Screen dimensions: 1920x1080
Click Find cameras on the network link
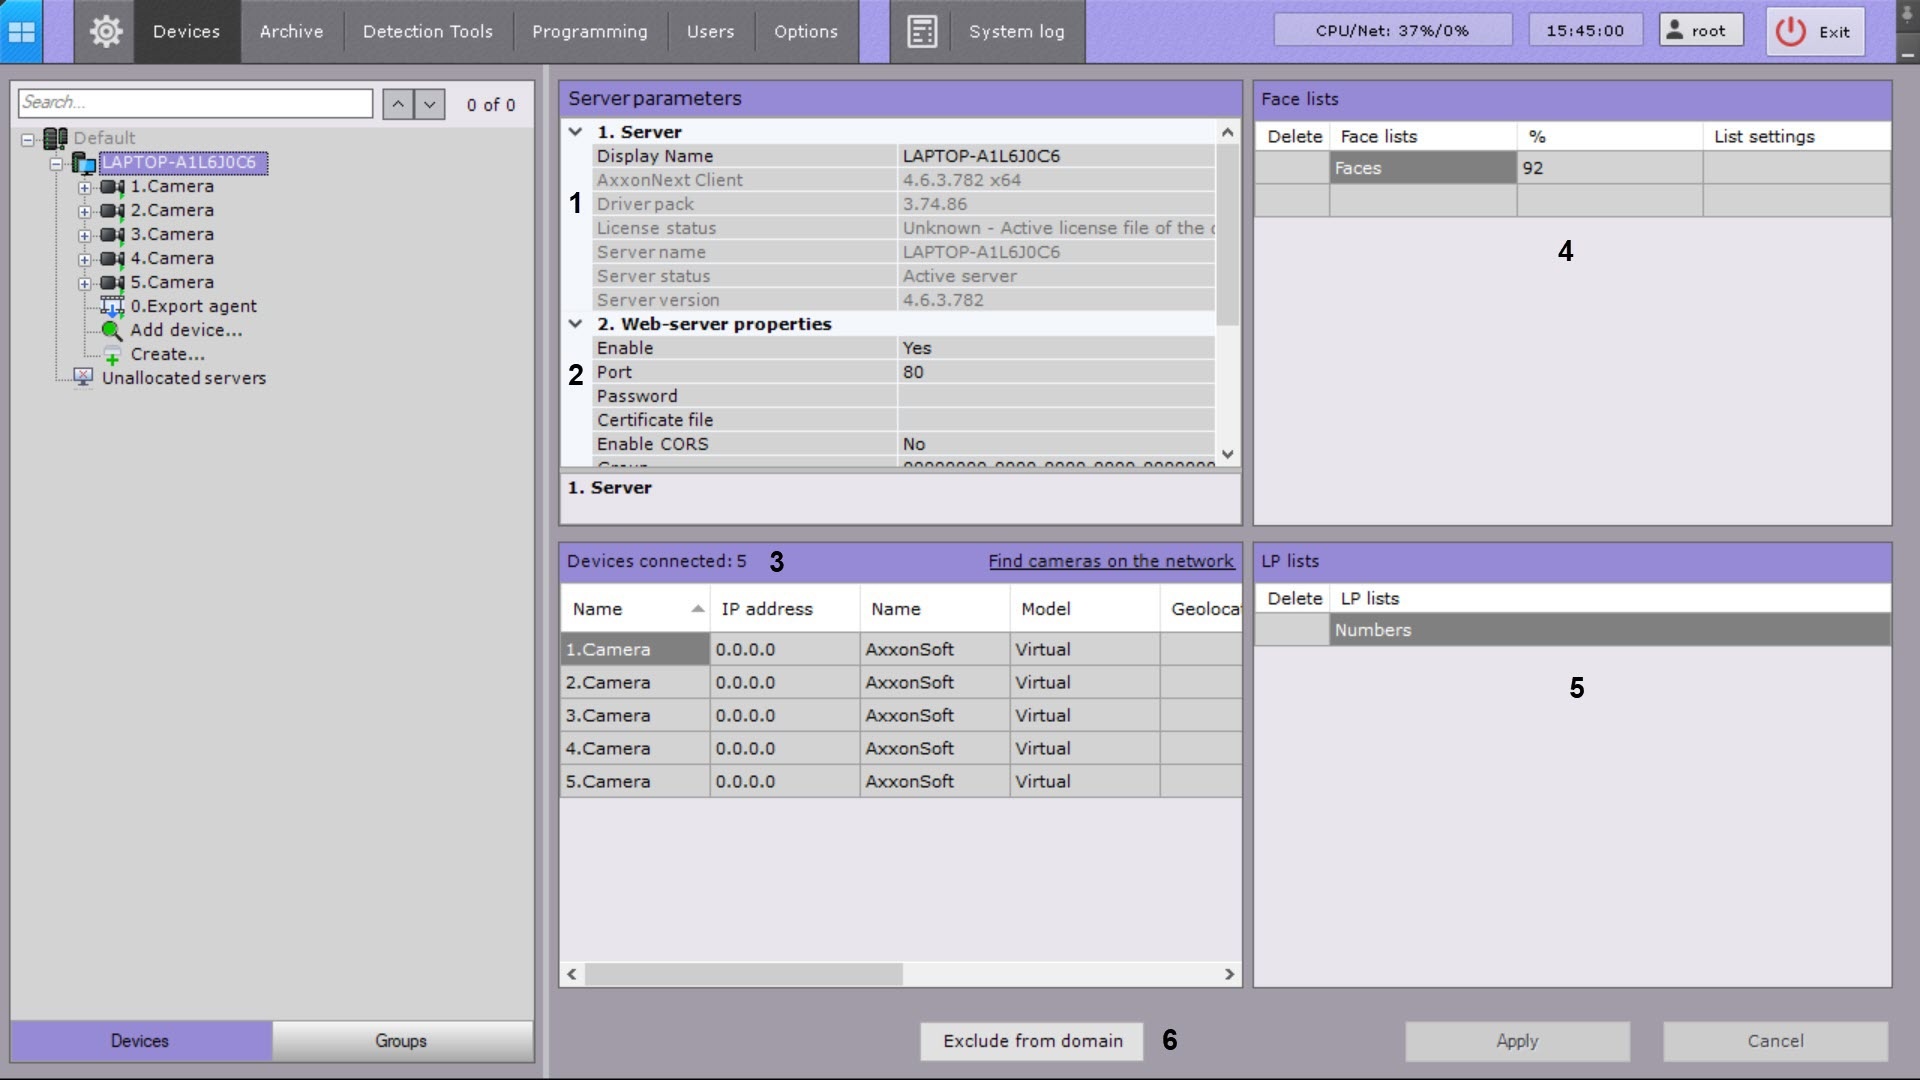(x=1111, y=561)
